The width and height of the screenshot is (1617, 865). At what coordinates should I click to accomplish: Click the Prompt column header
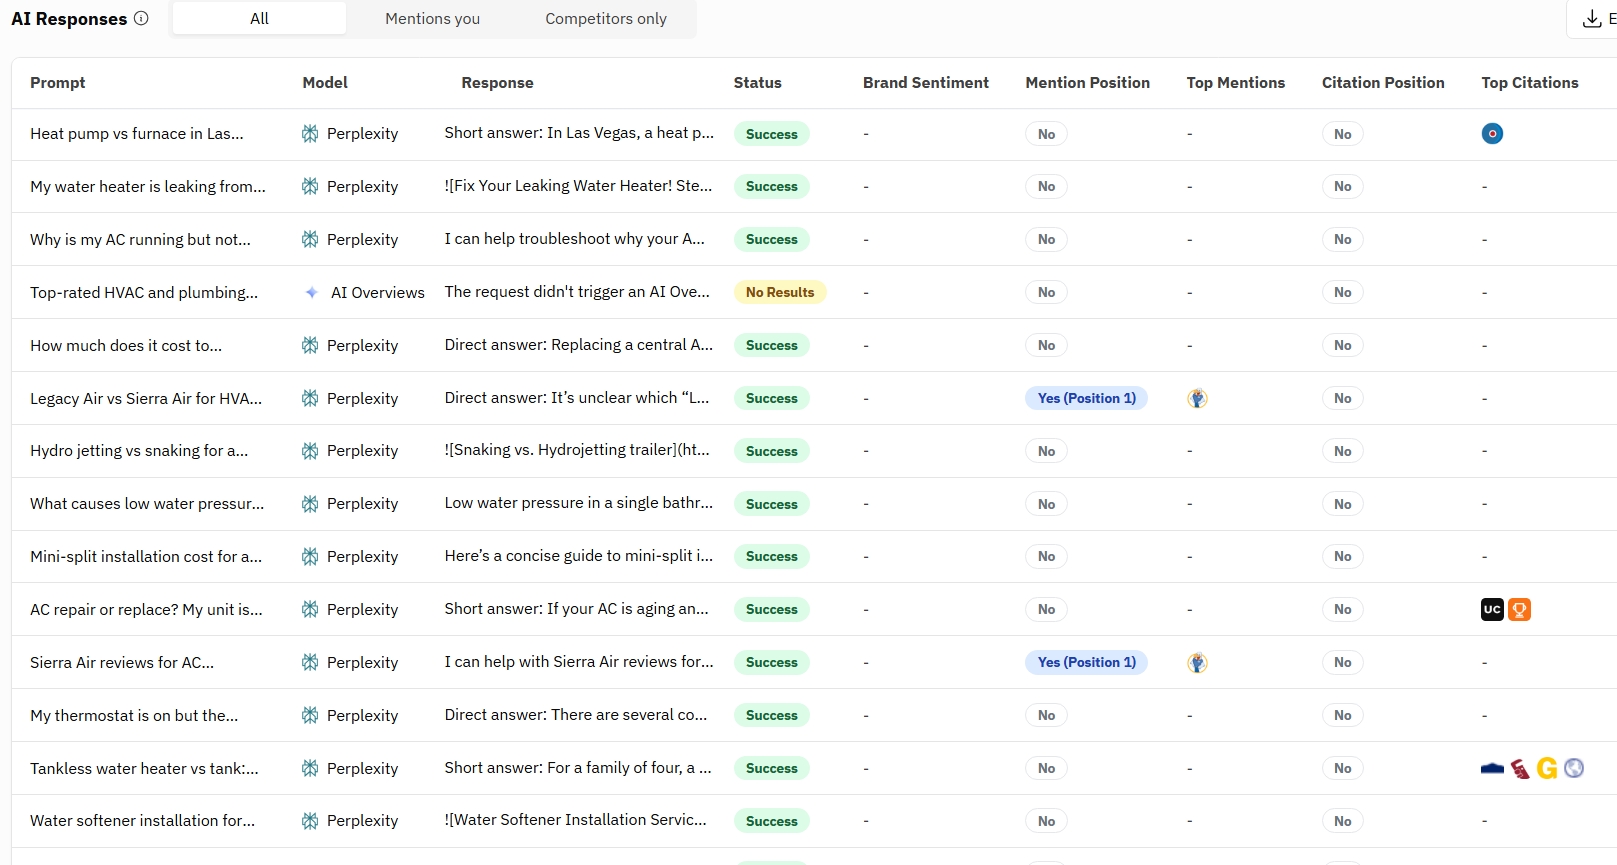pyautogui.click(x=57, y=83)
